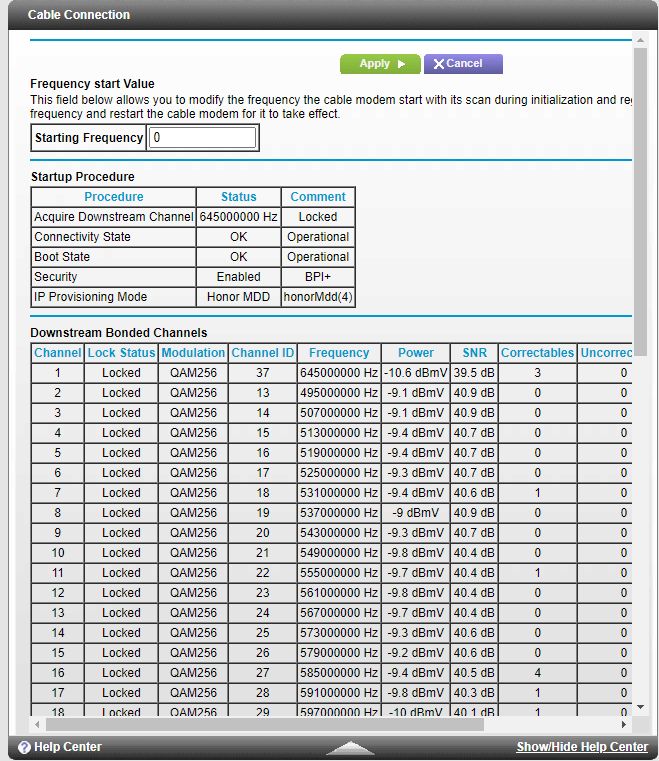This screenshot has height=761, width=659.
Task: Click the green Apply button
Action: click(380, 64)
